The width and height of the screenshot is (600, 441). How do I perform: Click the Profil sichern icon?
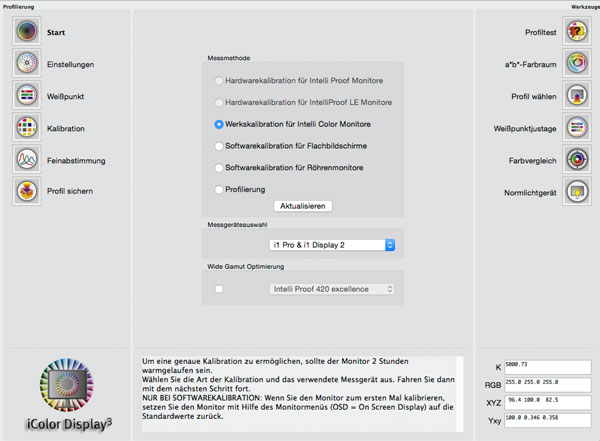click(x=27, y=191)
